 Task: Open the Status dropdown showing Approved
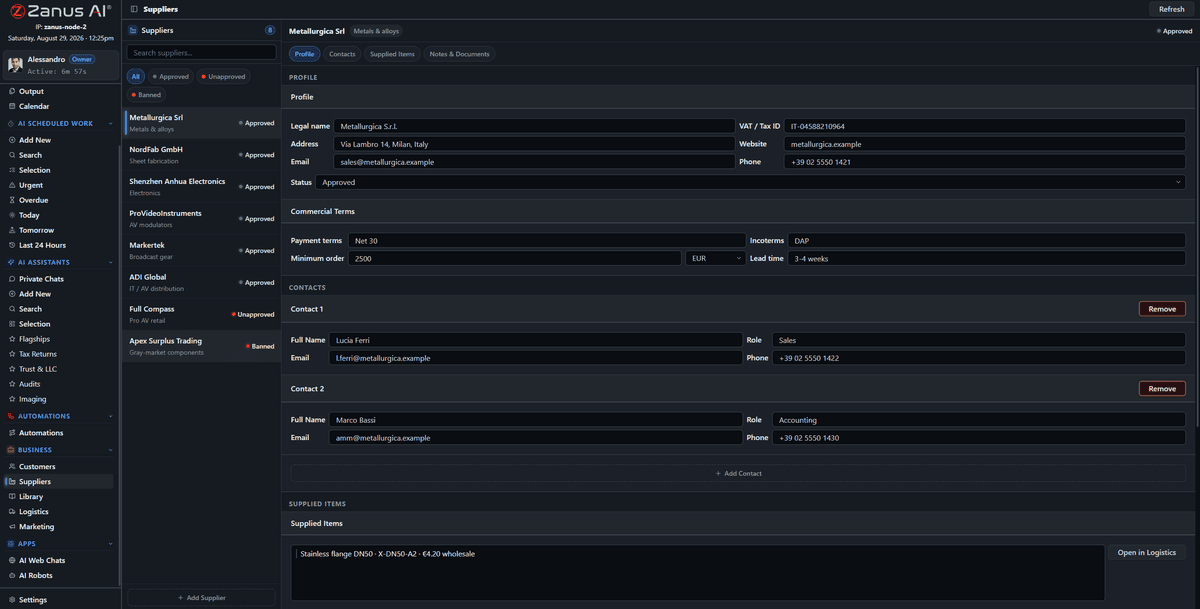click(750, 182)
